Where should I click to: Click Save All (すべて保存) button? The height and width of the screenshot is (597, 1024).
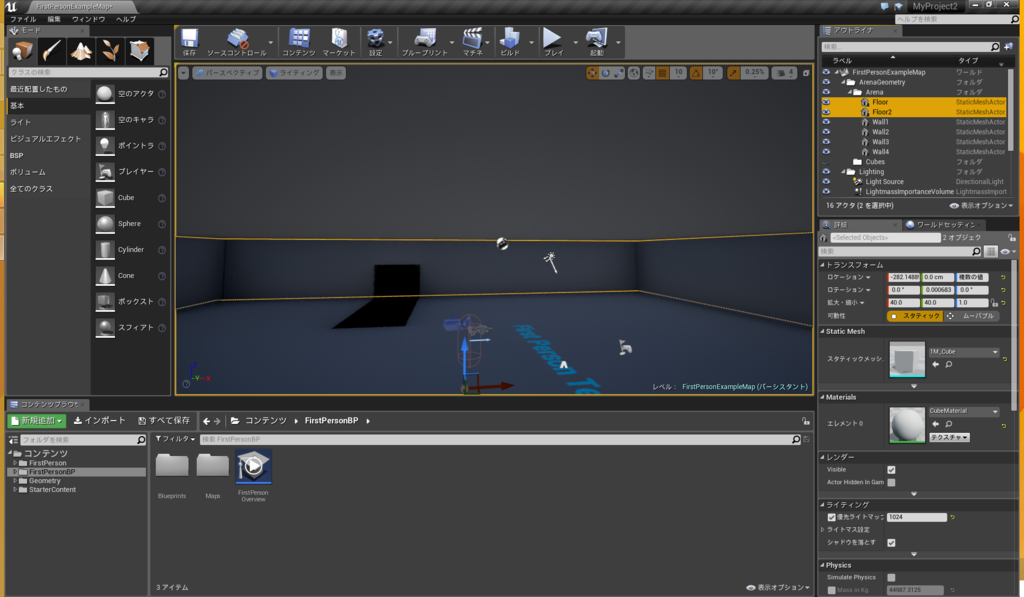click(164, 421)
